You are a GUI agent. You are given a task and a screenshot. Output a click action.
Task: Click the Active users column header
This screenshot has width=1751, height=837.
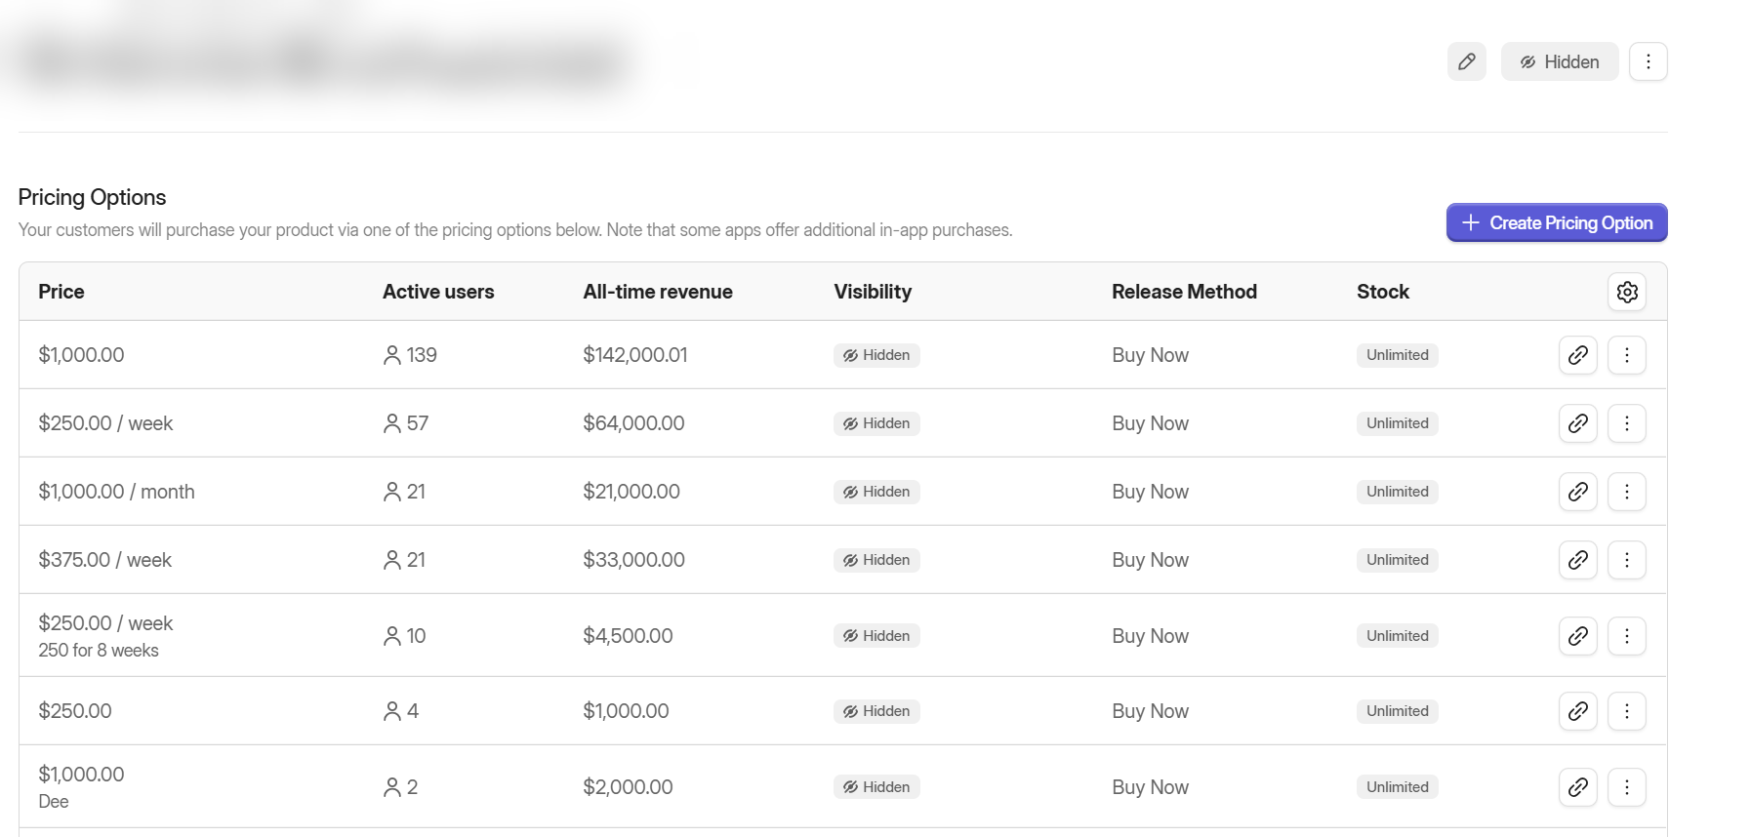pos(438,292)
